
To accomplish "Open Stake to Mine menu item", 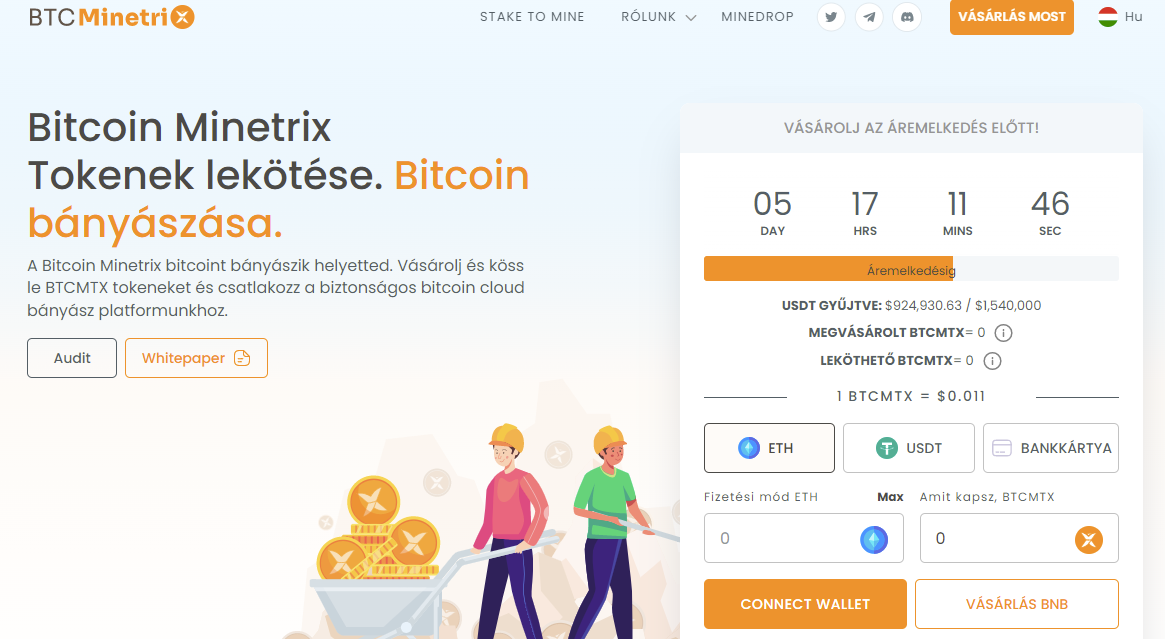I will (532, 17).
